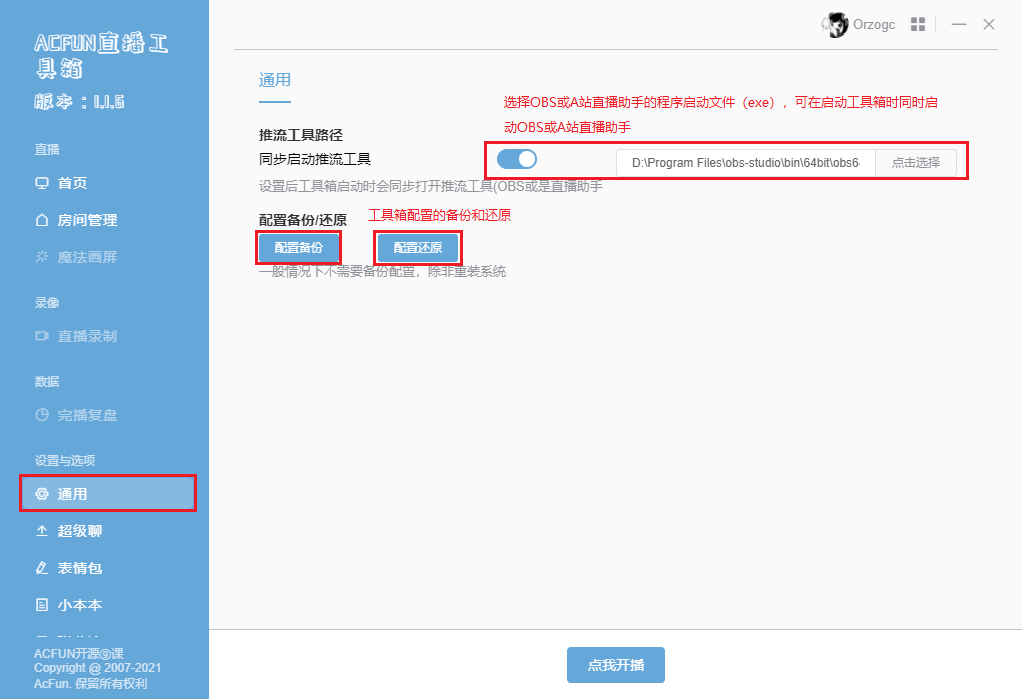Click the hint text starting with 设置后工具箱启动时
Viewport: 1022px width, 699px height.
point(431,186)
